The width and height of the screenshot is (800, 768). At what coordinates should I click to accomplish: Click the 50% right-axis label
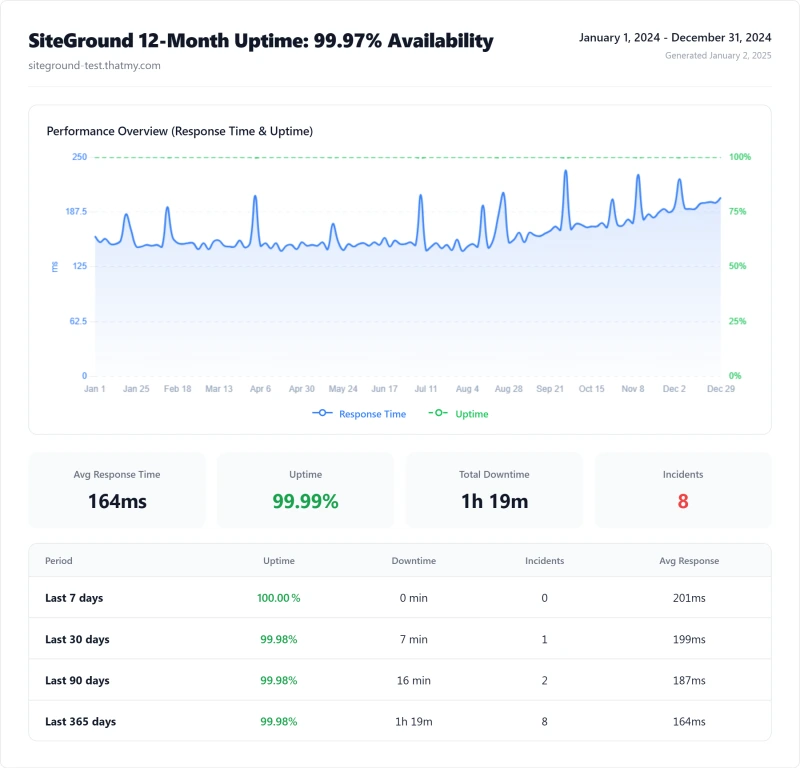(x=737, y=266)
